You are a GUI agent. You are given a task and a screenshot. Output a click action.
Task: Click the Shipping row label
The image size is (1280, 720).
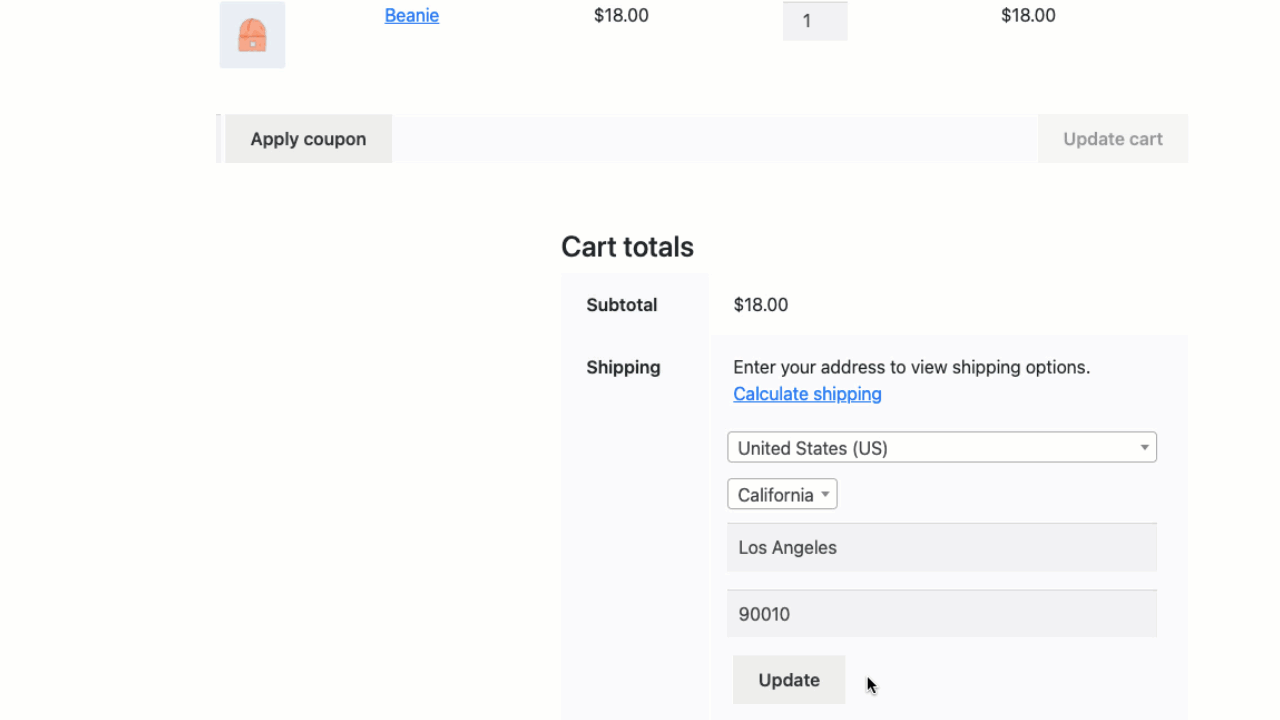coord(623,367)
